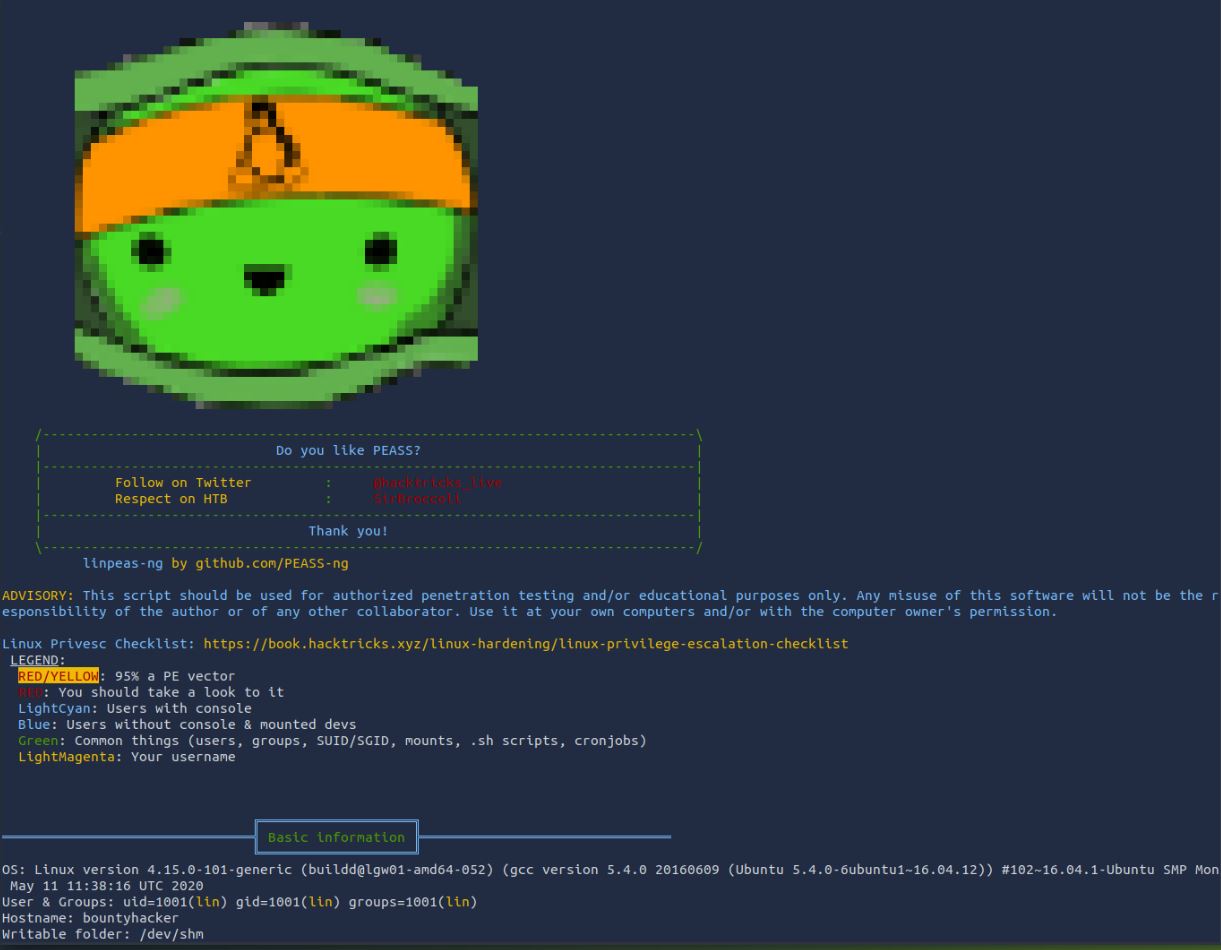Click the 'gid=1001(lin)' value
This screenshot has height=950, width=1221.
(288, 902)
